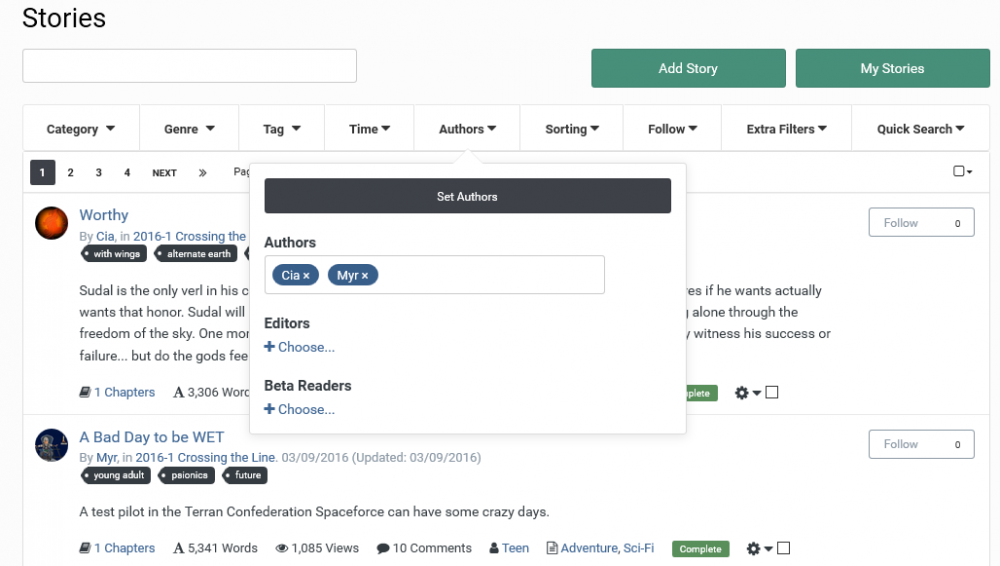Click Cia's avatar next to Worthy
Image resolution: width=1000 pixels, height=566 pixels.
click(51, 223)
